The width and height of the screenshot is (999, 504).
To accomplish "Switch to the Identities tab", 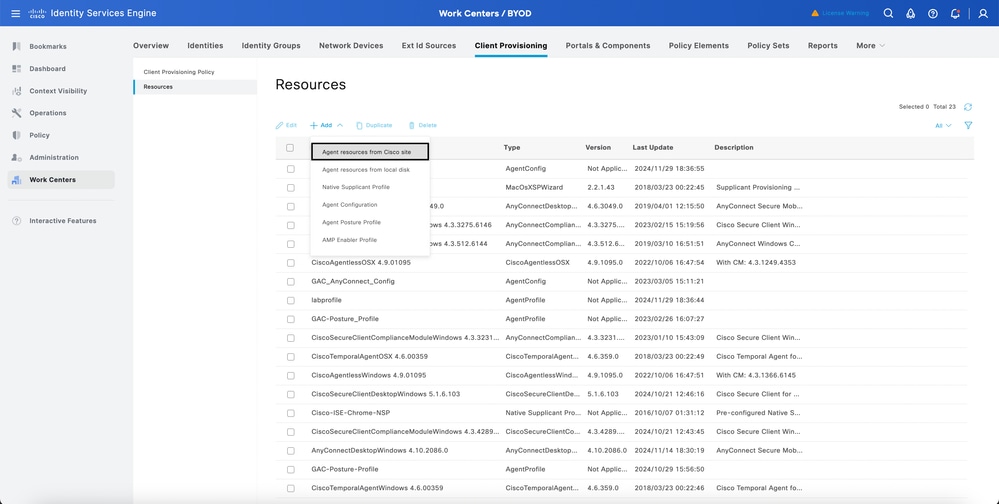I will point(205,46).
